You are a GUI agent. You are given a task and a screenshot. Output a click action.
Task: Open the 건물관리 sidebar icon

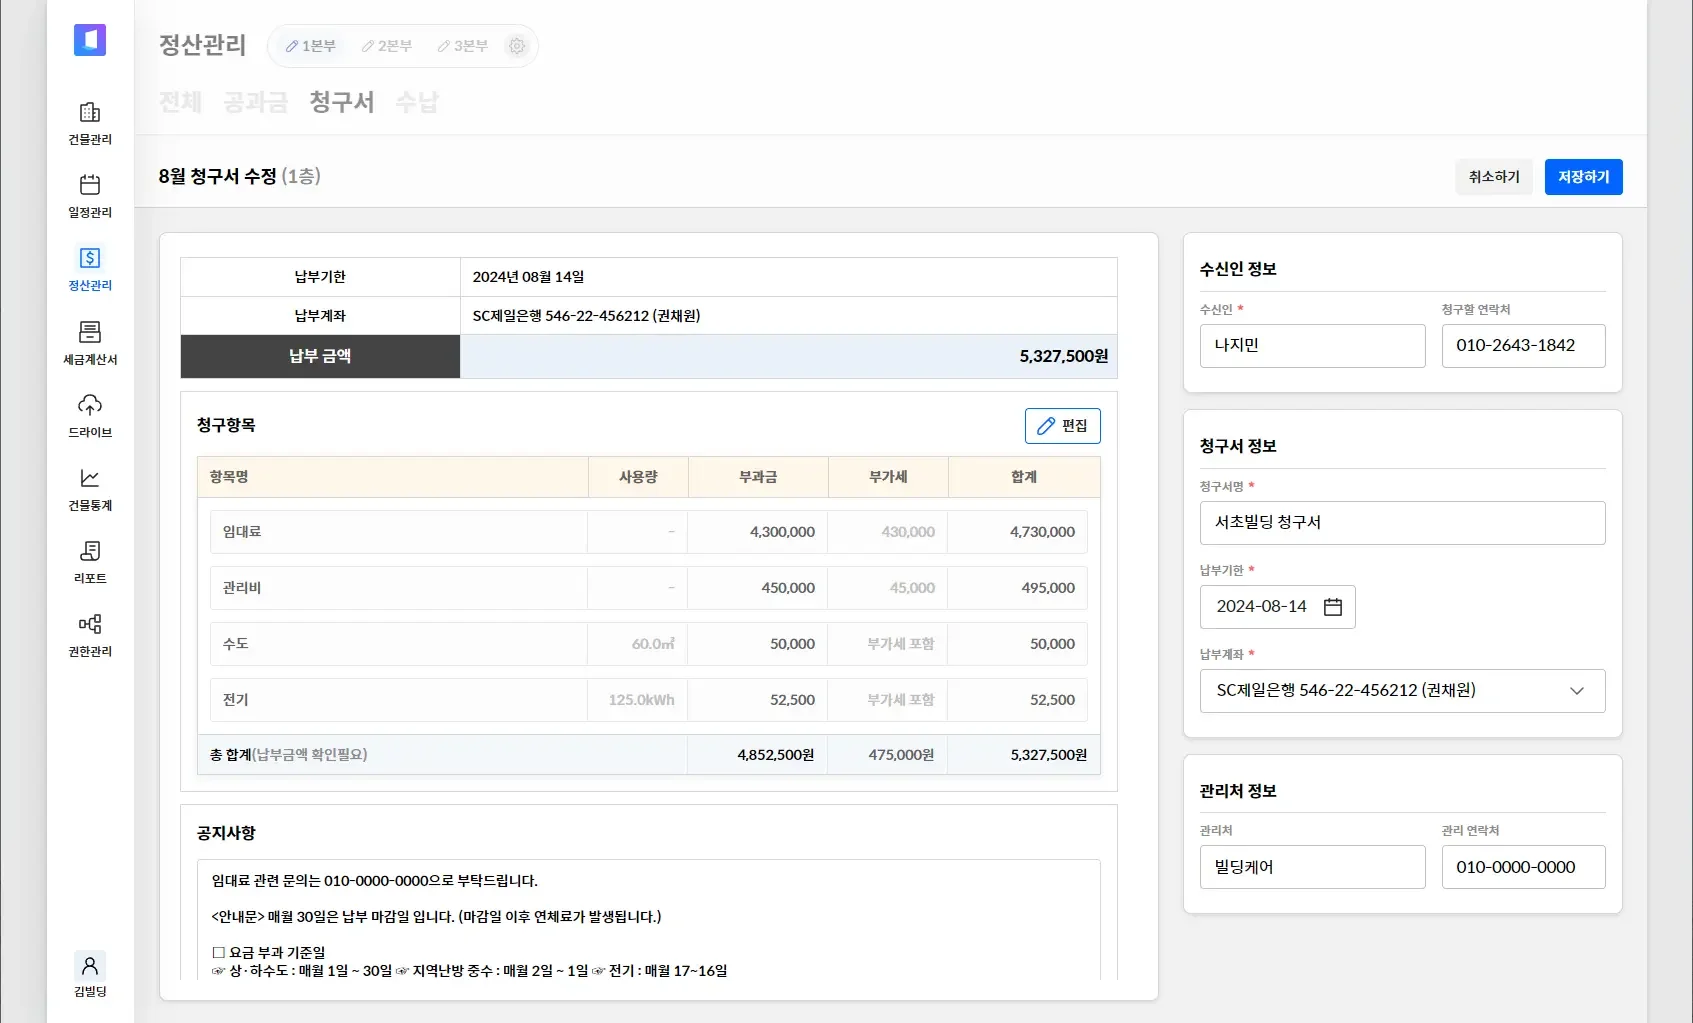tap(90, 113)
